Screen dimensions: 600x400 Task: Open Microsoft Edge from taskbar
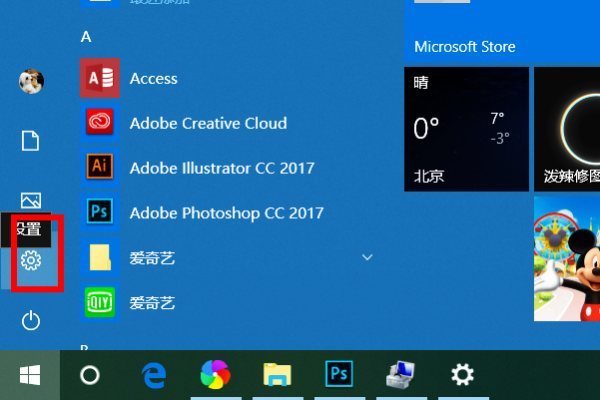coord(154,375)
